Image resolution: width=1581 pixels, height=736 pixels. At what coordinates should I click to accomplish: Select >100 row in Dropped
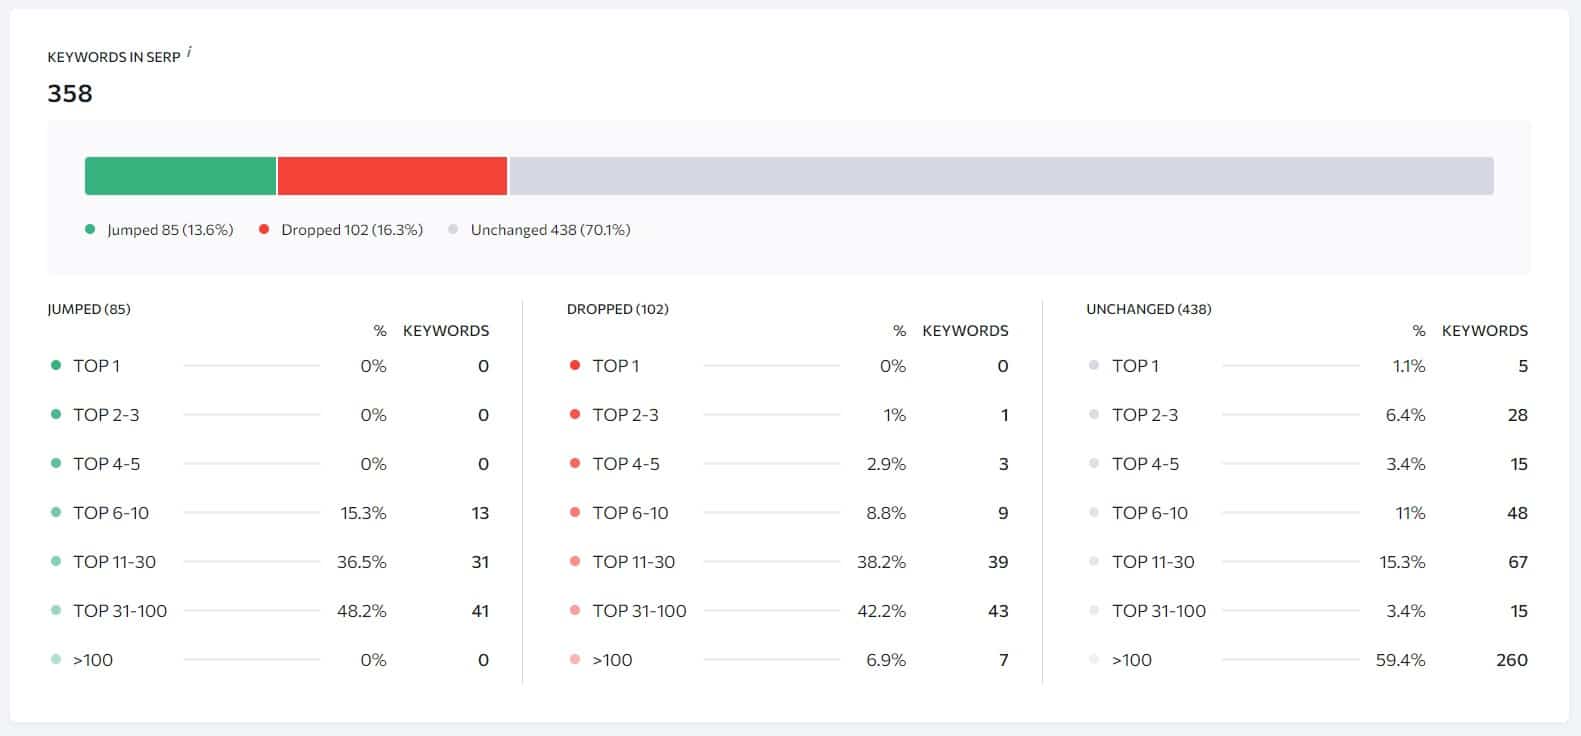[x=788, y=660]
